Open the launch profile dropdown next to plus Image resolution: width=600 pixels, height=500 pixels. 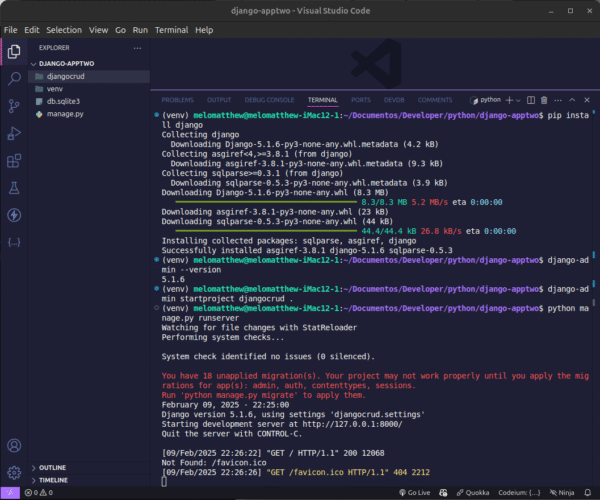click(518, 101)
